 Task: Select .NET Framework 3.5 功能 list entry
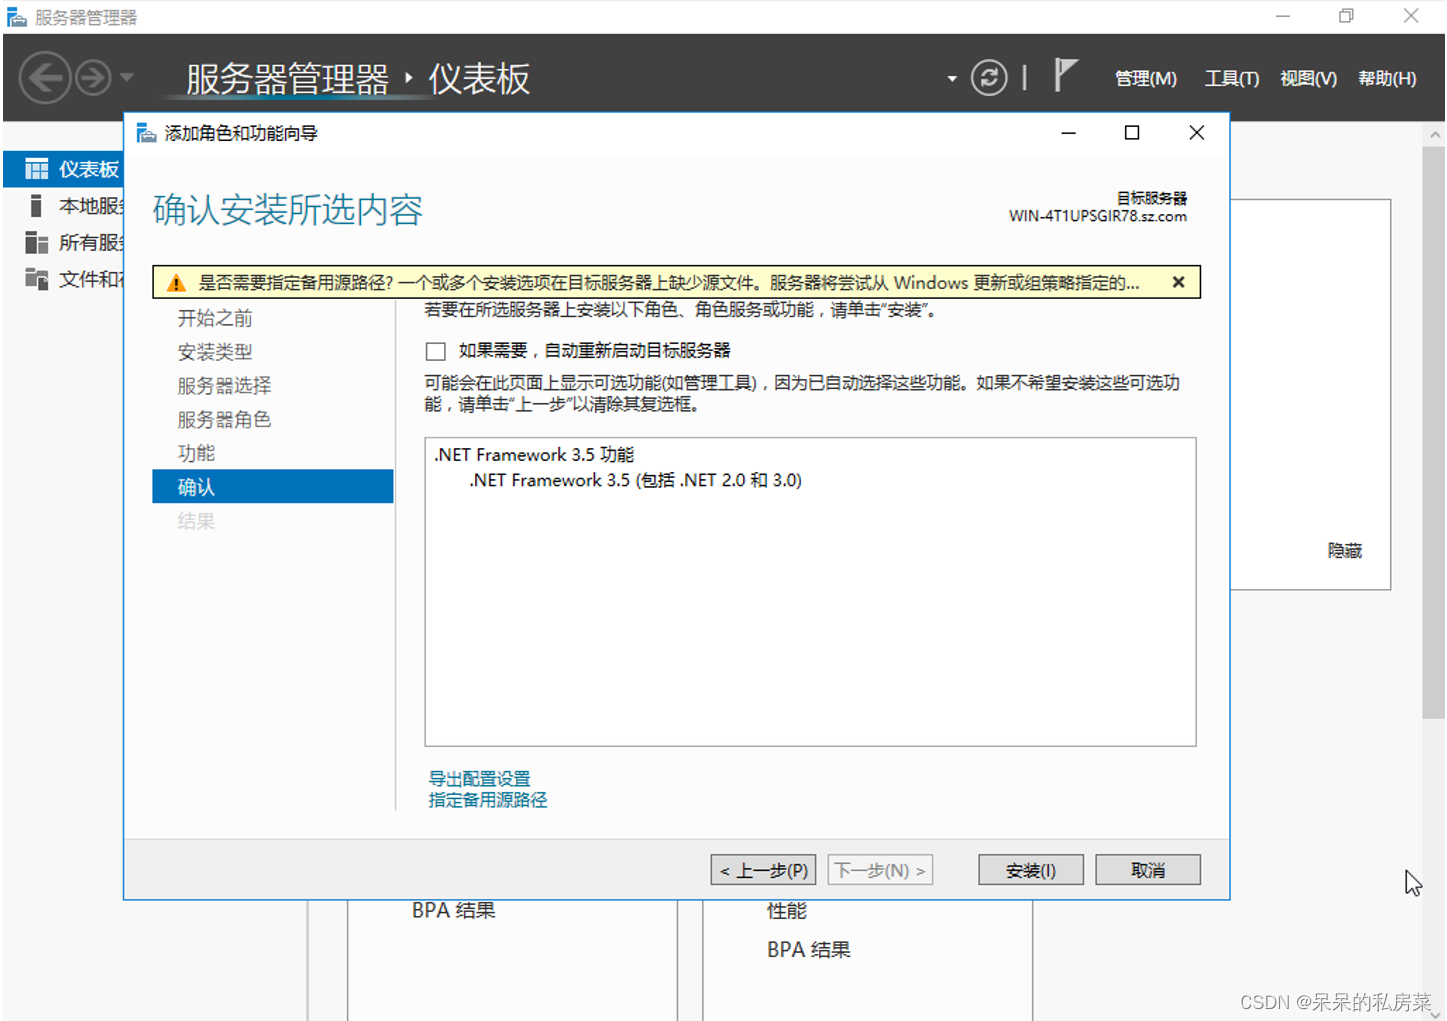[x=534, y=455]
